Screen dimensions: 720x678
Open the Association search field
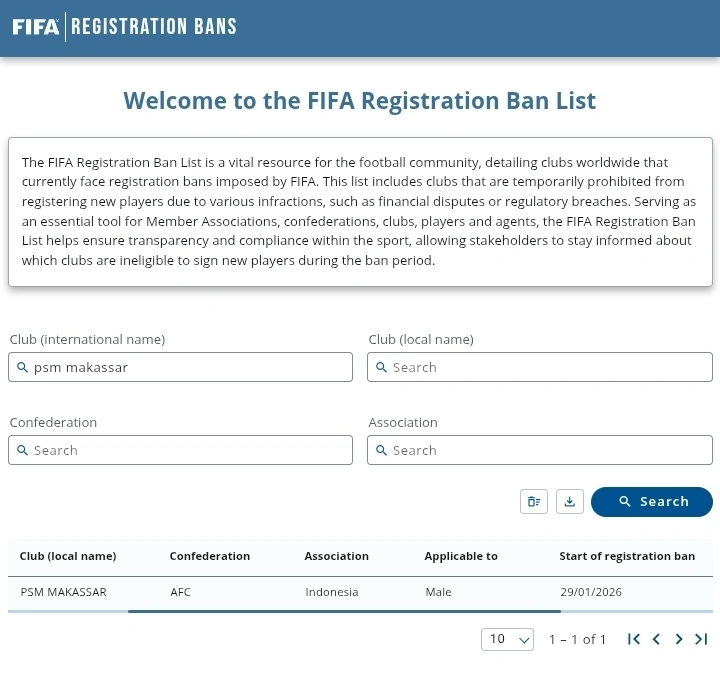point(540,450)
